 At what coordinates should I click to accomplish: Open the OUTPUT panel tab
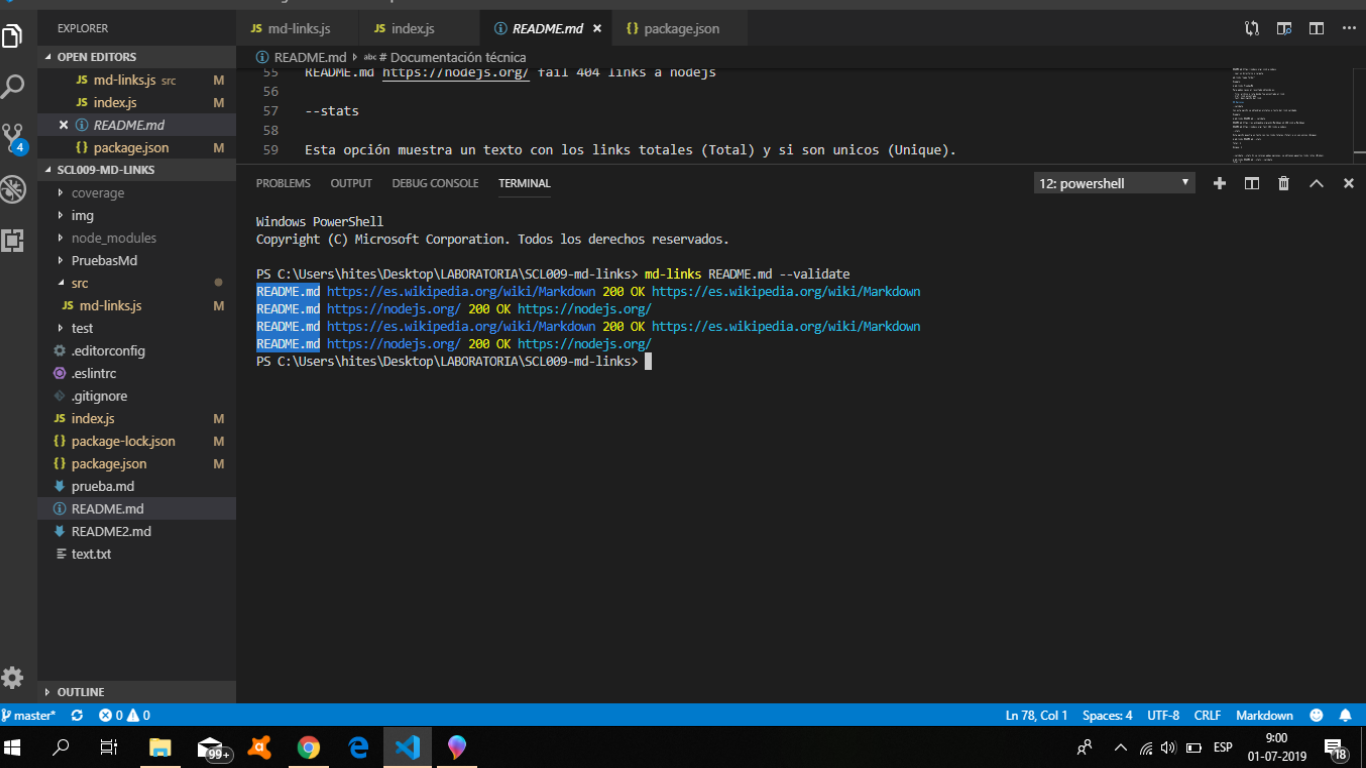click(351, 183)
